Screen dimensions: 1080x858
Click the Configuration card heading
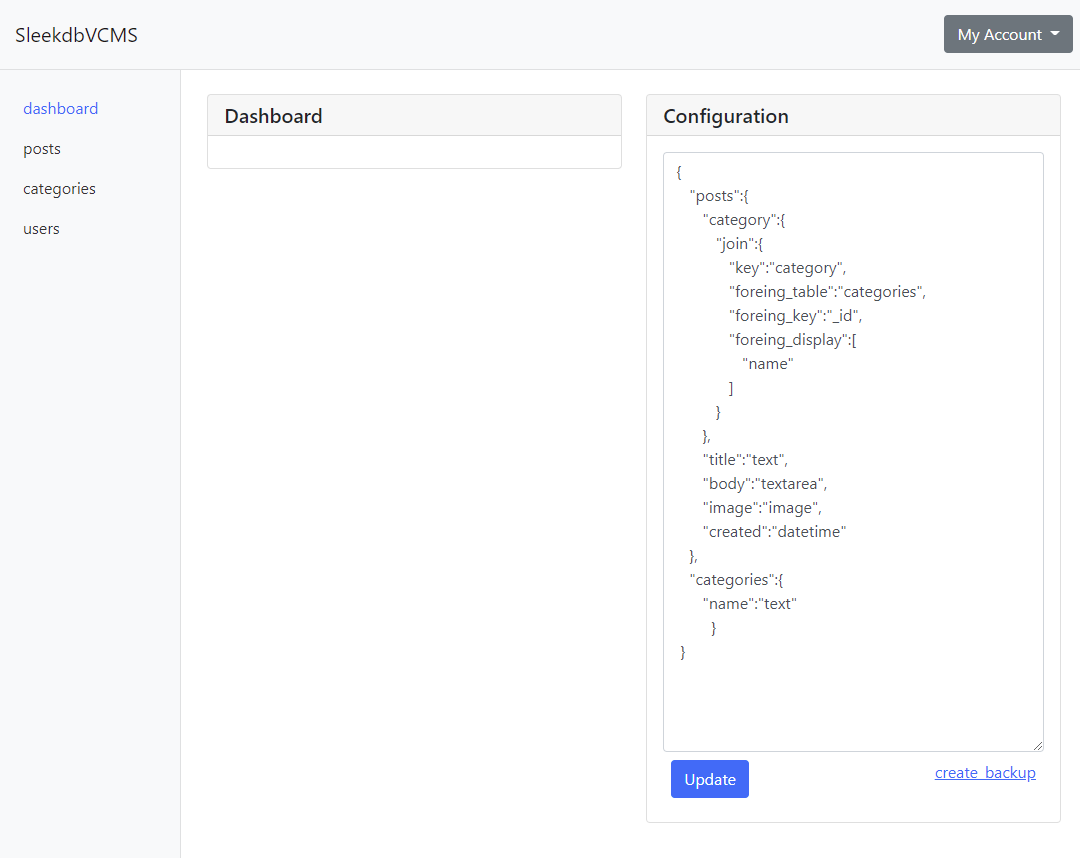pyautogui.click(x=726, y=116)
